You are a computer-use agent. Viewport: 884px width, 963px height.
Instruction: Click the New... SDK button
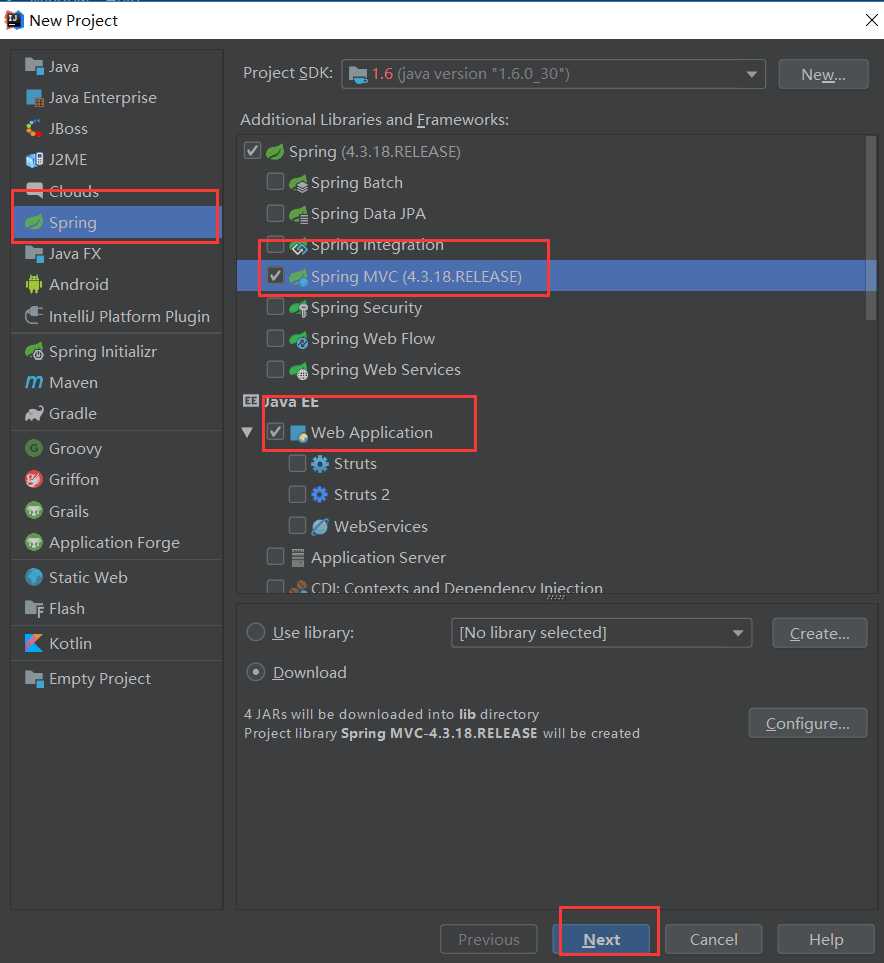pos(823,74)
